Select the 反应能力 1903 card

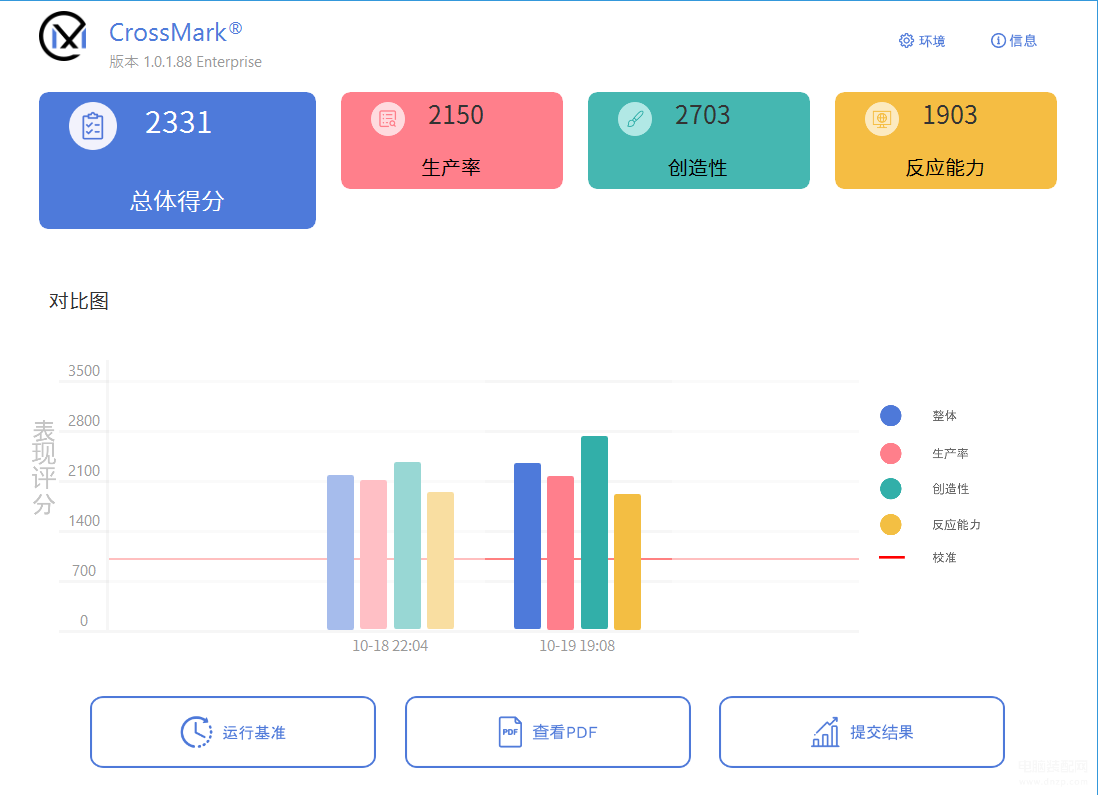(945, 140)
